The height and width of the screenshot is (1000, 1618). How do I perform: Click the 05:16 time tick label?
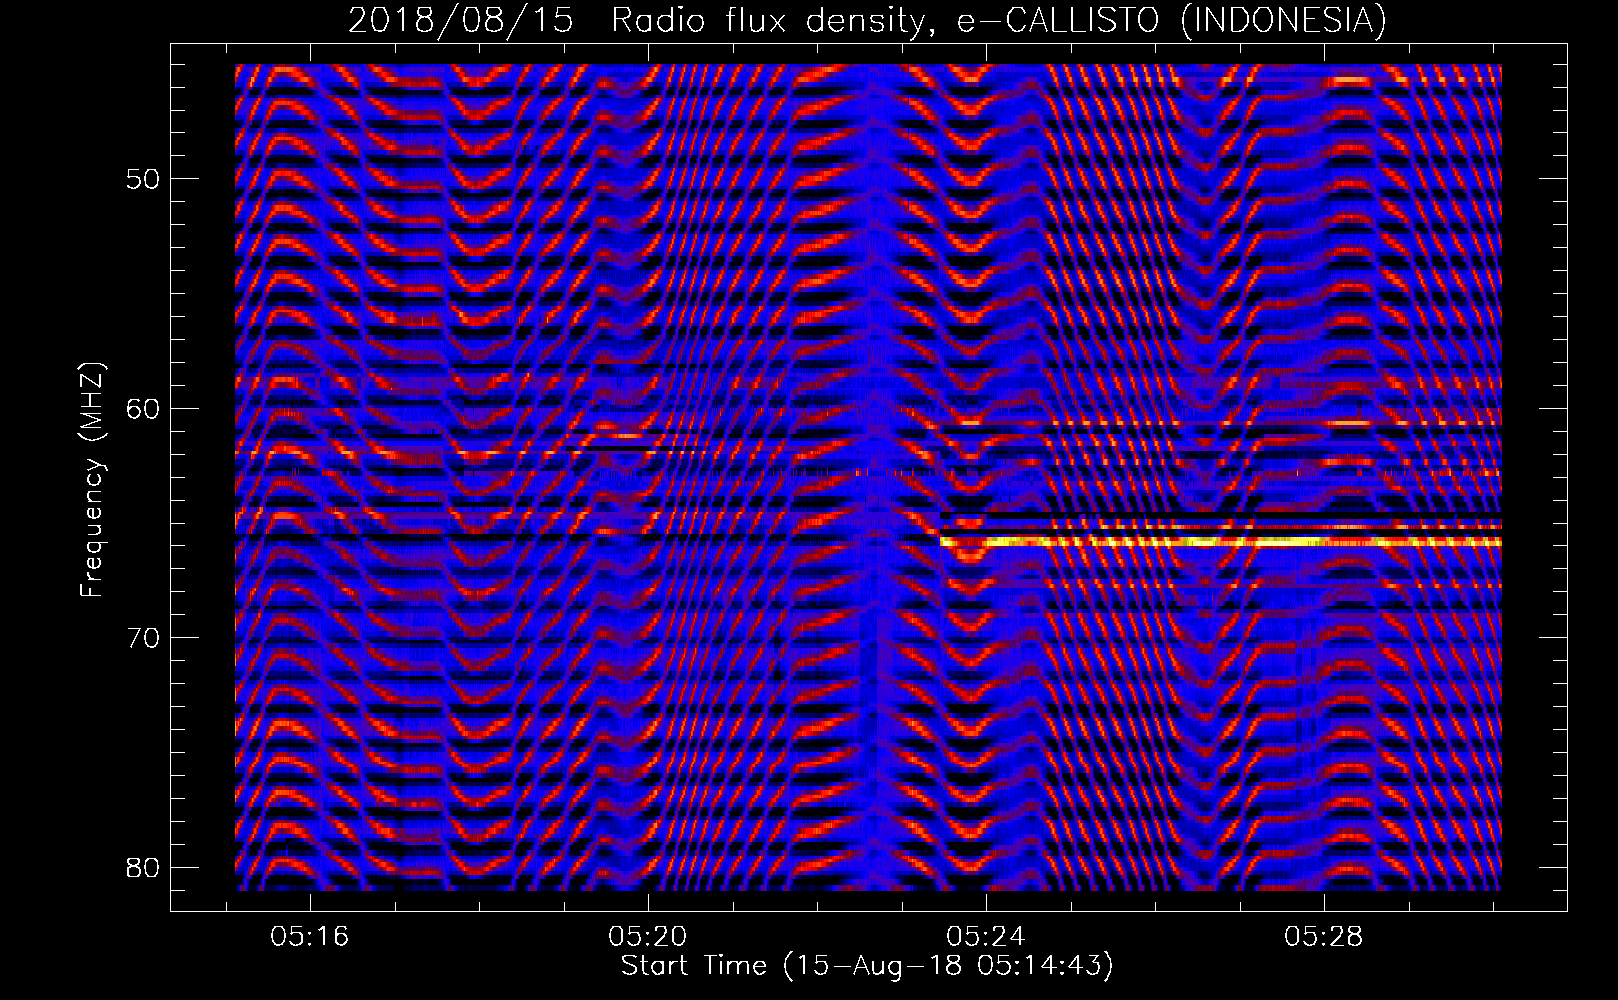[310, 937]
